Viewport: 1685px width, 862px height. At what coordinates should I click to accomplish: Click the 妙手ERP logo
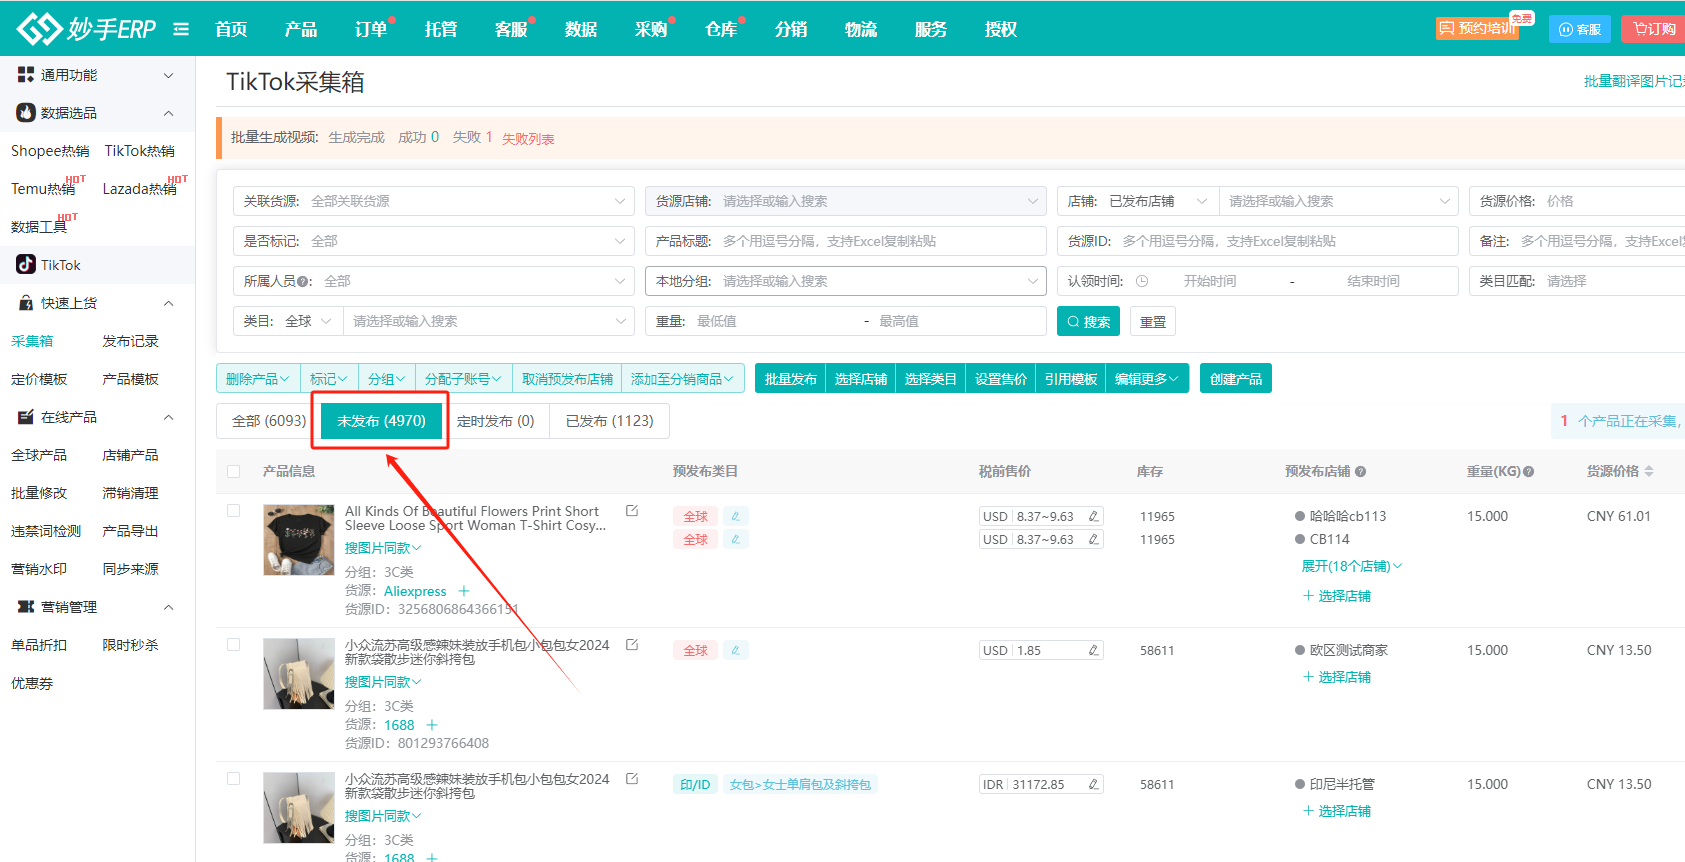(x=87, y=29)
